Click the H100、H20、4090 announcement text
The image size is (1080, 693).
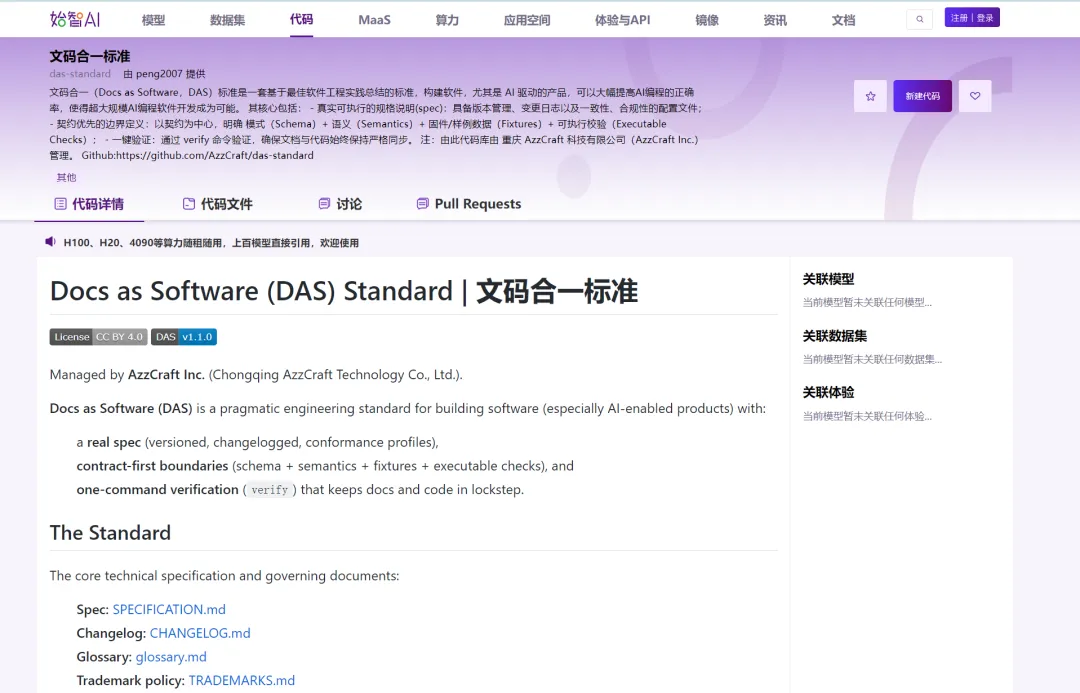pyautogui.click(x=211, y=242)
